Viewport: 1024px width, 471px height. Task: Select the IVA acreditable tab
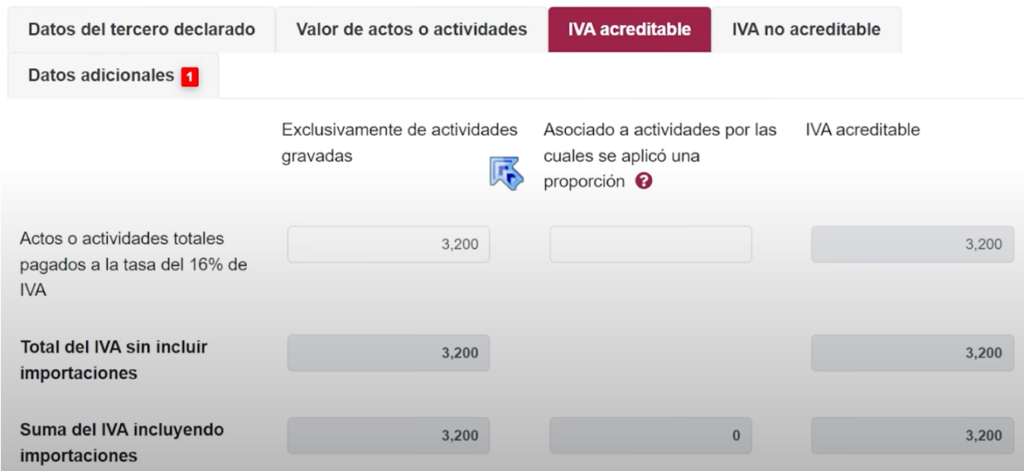point(629,29)
